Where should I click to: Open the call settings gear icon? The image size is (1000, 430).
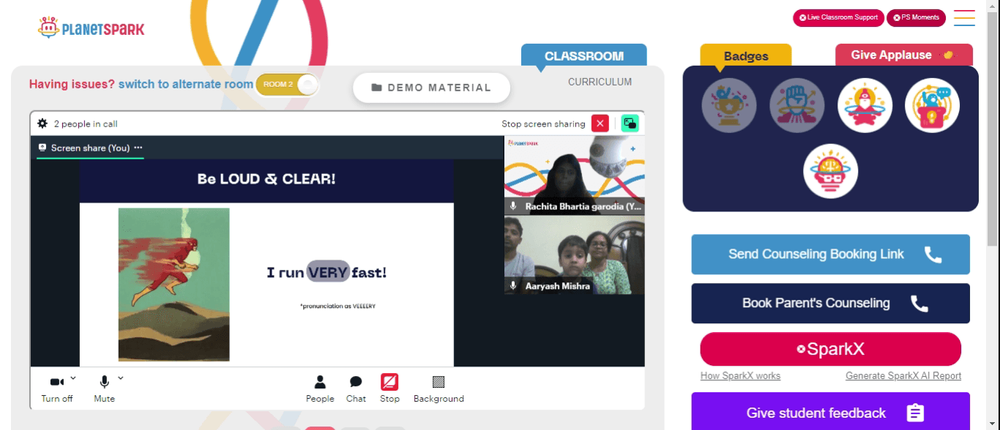pyautogui.click(x=43, y=124)
